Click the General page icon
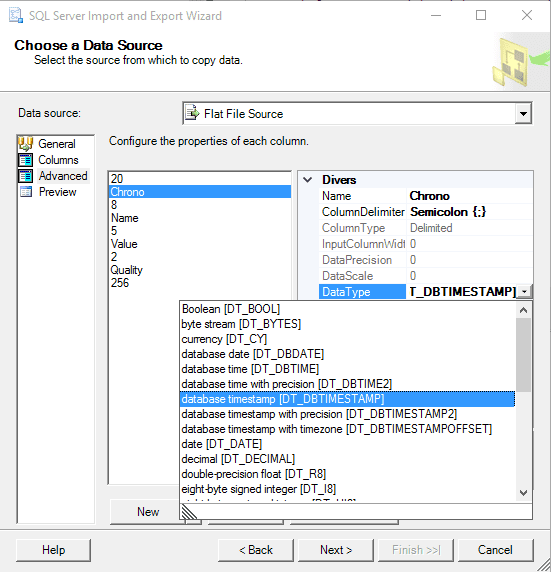This screenshot has width=551, height=572. [x=26, y=144]
